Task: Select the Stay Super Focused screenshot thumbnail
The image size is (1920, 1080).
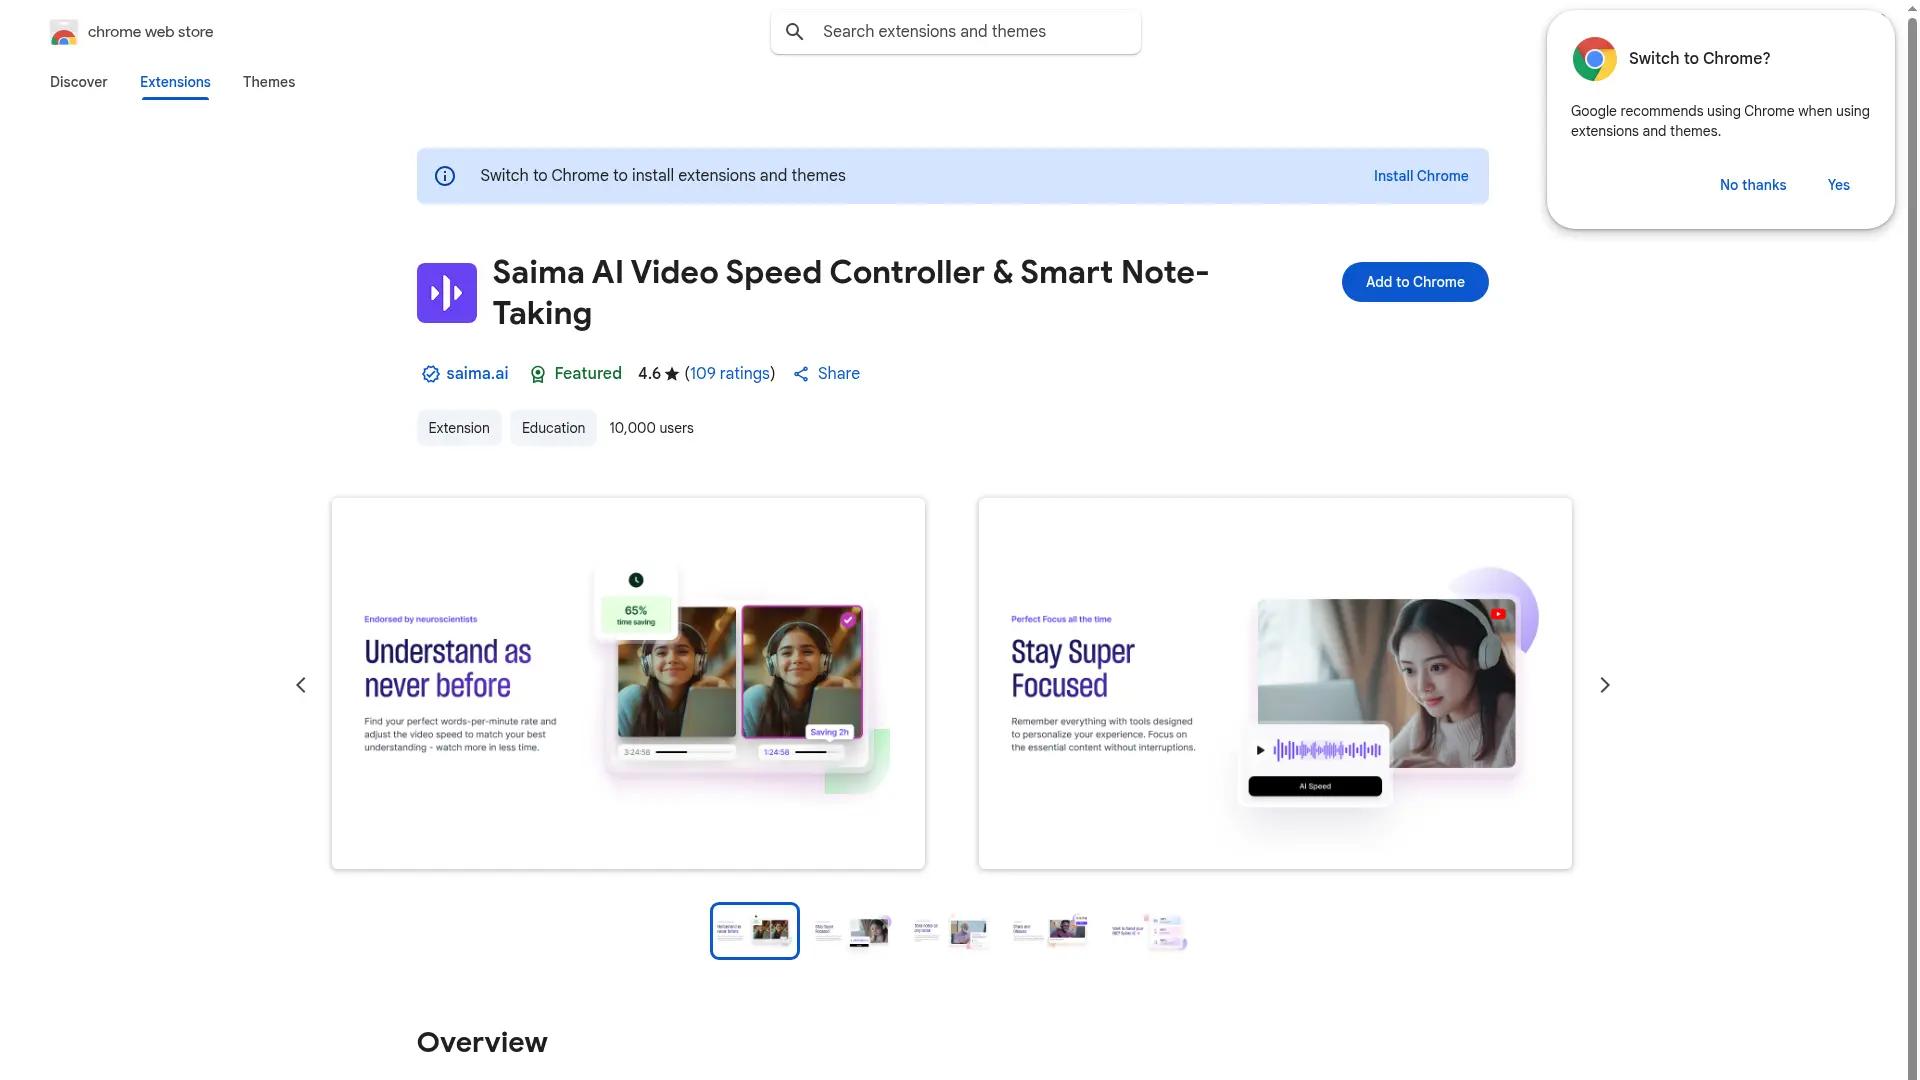Action: tap(852, 930)
